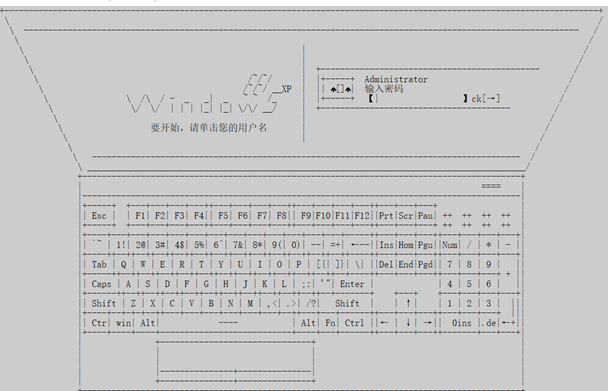This screenshot has height=391, width=608.
Task: Click the Z key
Action: point(133,303)
